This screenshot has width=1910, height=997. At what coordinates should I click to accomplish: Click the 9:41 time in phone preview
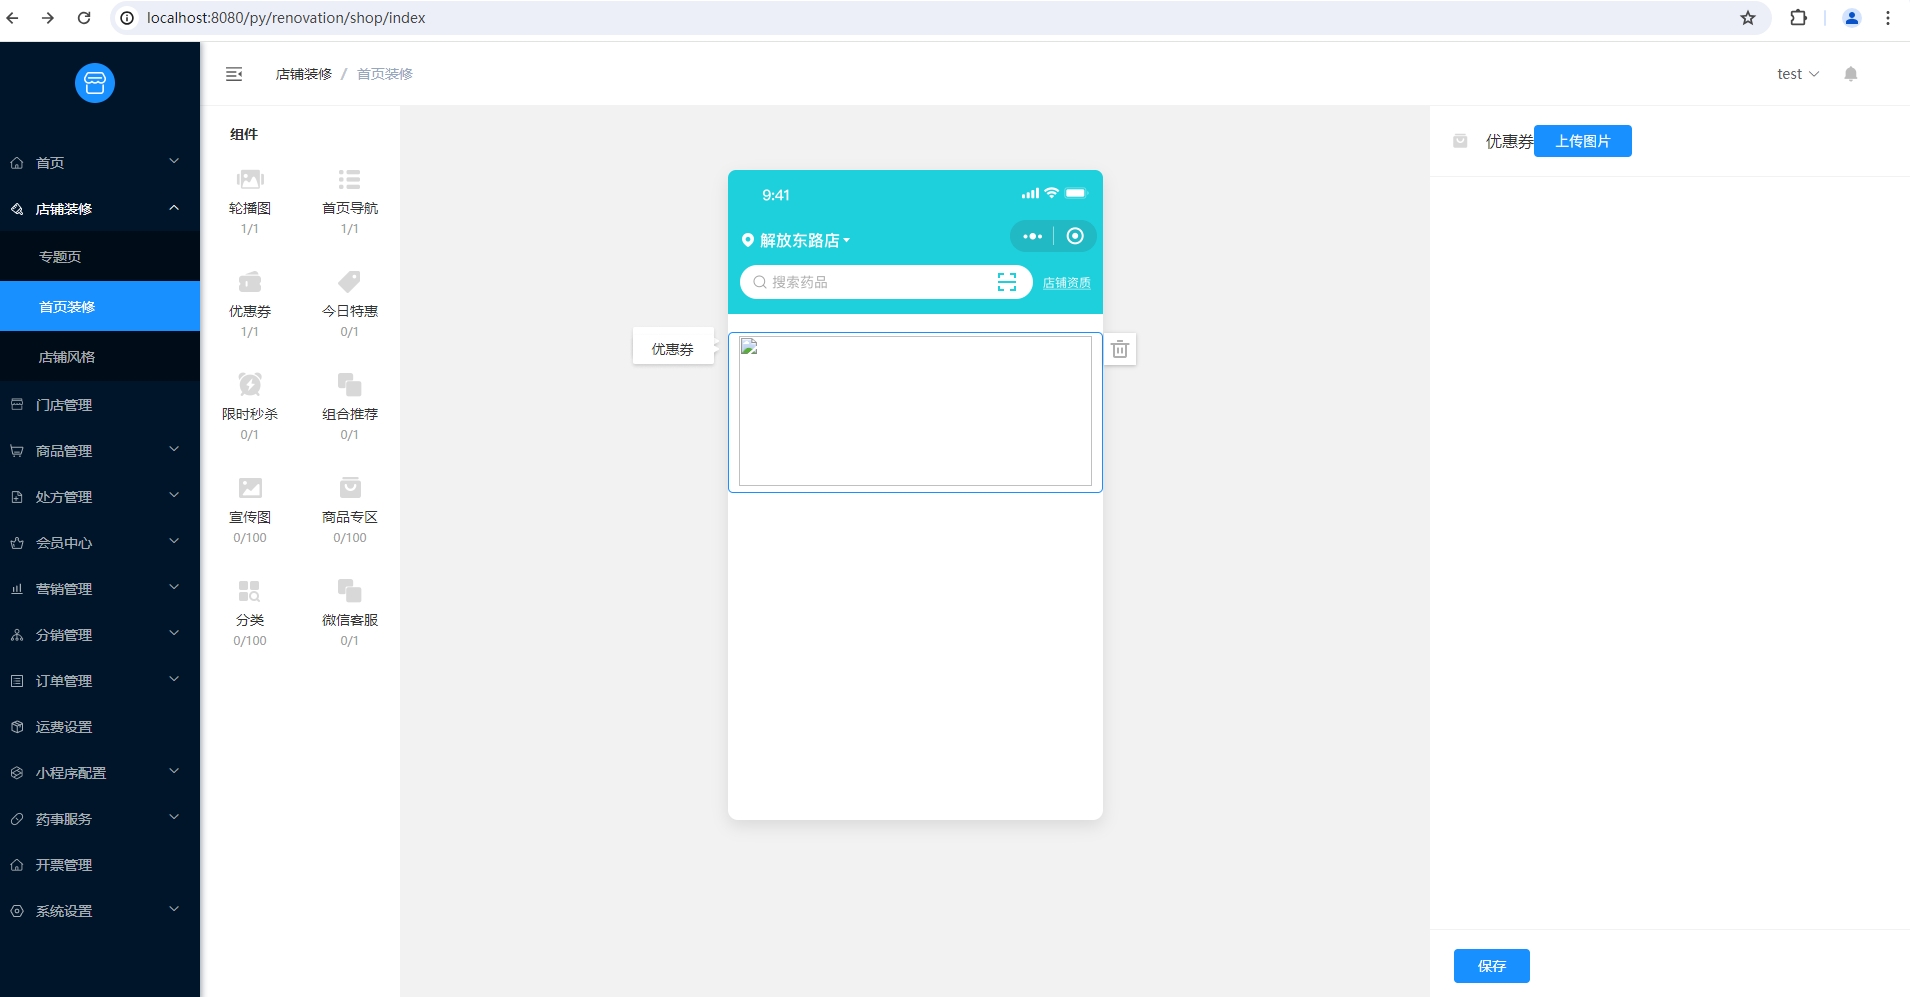pyautogui.click(x=776, y=195)
